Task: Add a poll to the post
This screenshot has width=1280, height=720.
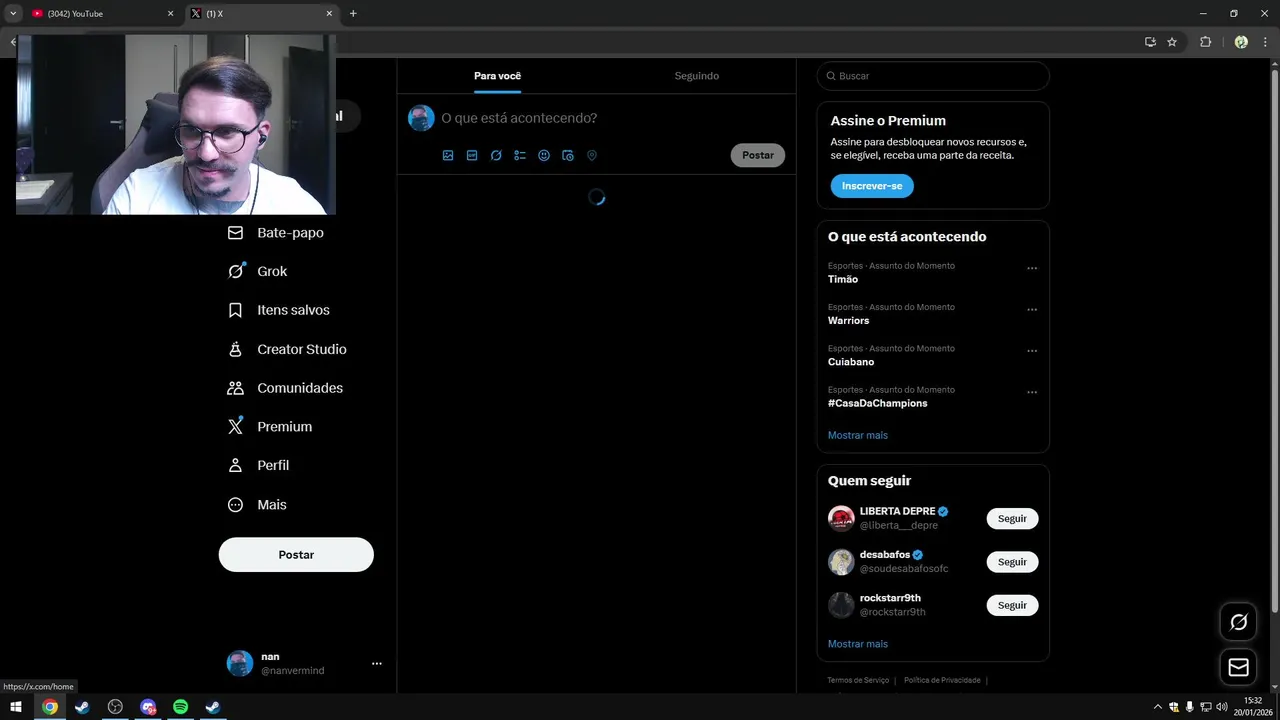Action: (520, 155)
